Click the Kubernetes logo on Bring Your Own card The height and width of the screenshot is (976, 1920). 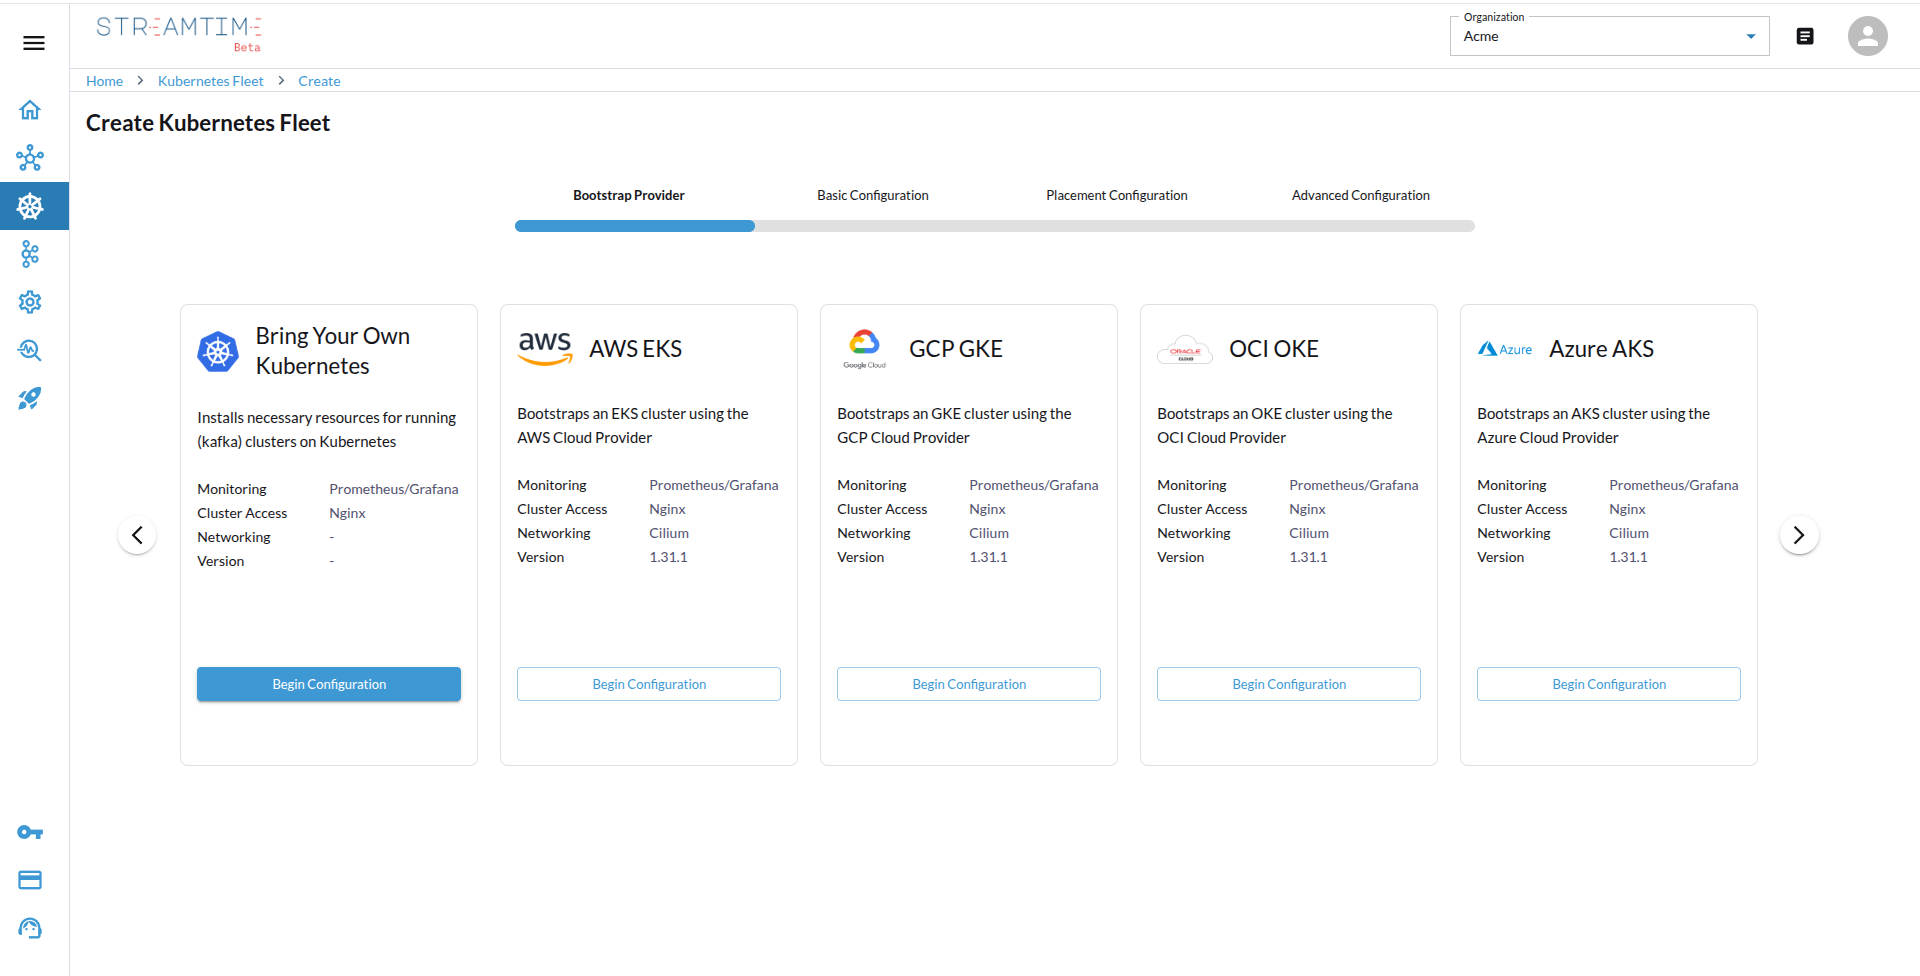[x=218, y=352]
